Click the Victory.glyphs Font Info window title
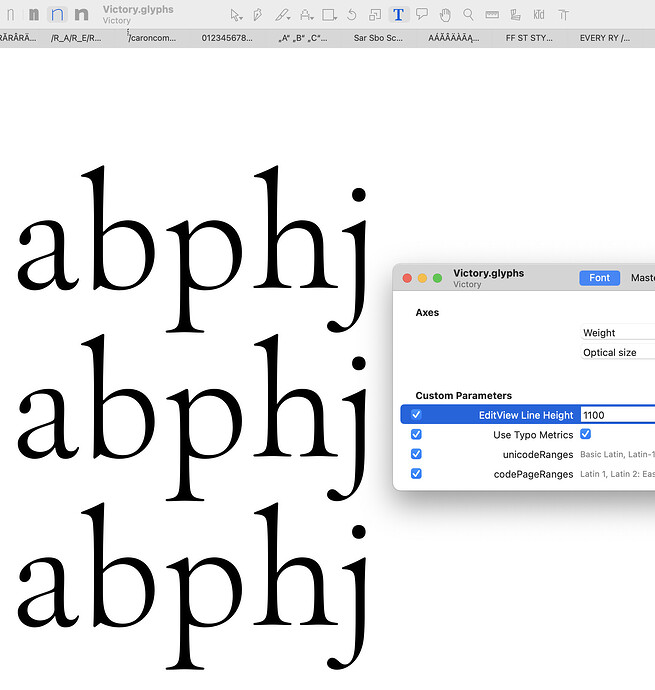655x690 pixels. tap(489, 273)
